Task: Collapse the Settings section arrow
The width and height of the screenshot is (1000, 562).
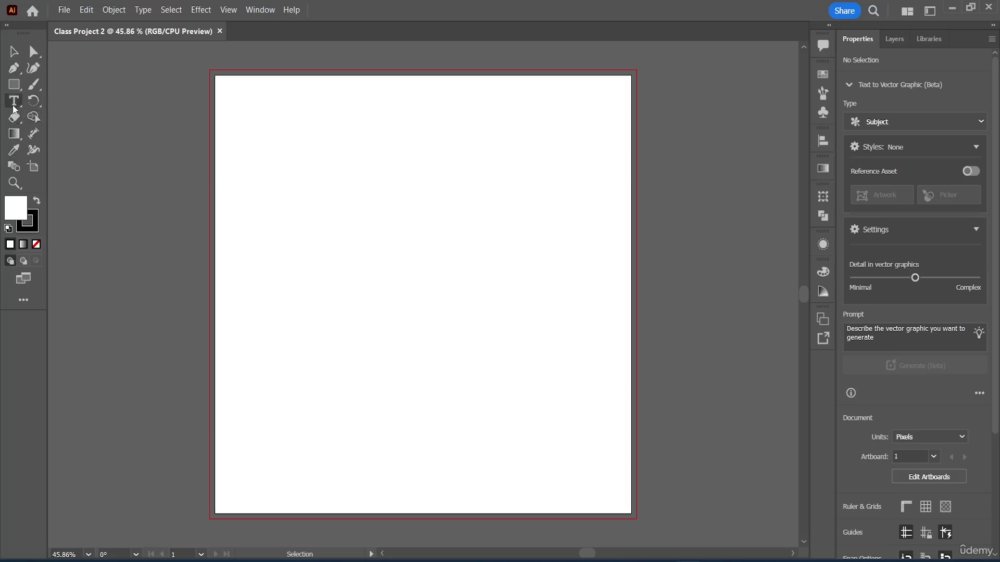Action: click(976, 229)
